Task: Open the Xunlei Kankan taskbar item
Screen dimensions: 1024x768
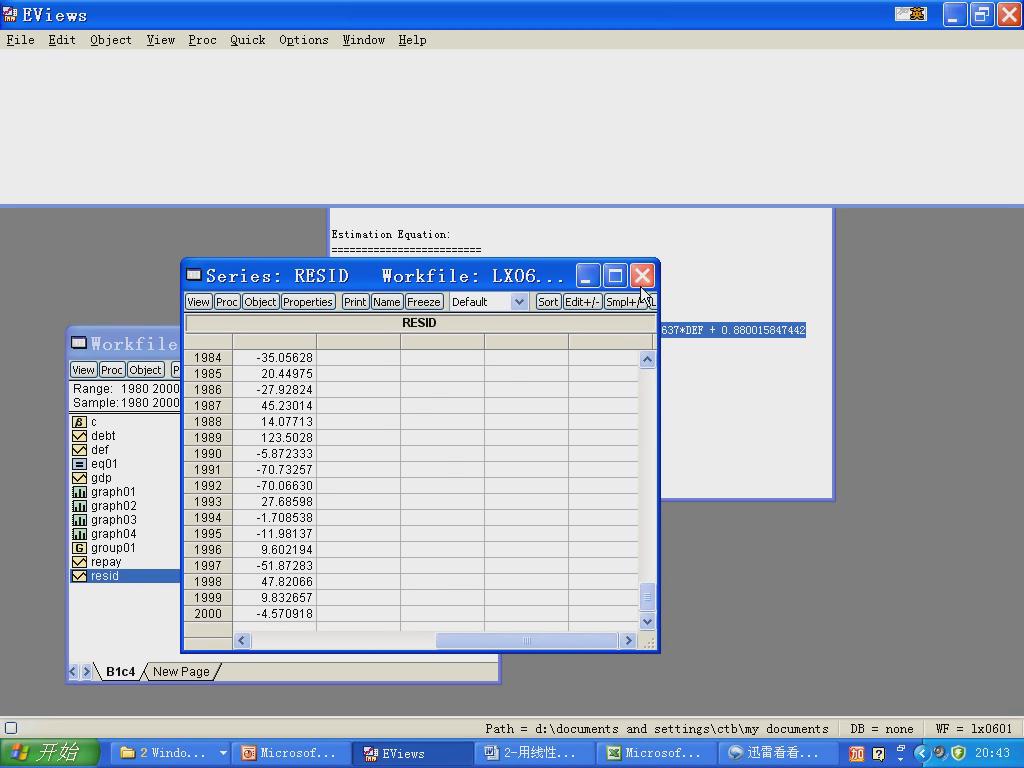Action: click(777, 753)
